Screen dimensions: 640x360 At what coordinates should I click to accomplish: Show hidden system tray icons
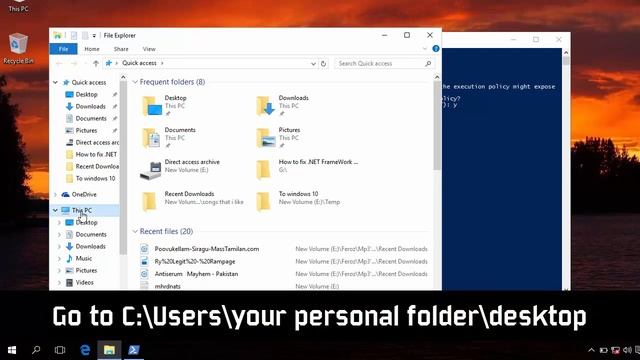pos(591,350)
